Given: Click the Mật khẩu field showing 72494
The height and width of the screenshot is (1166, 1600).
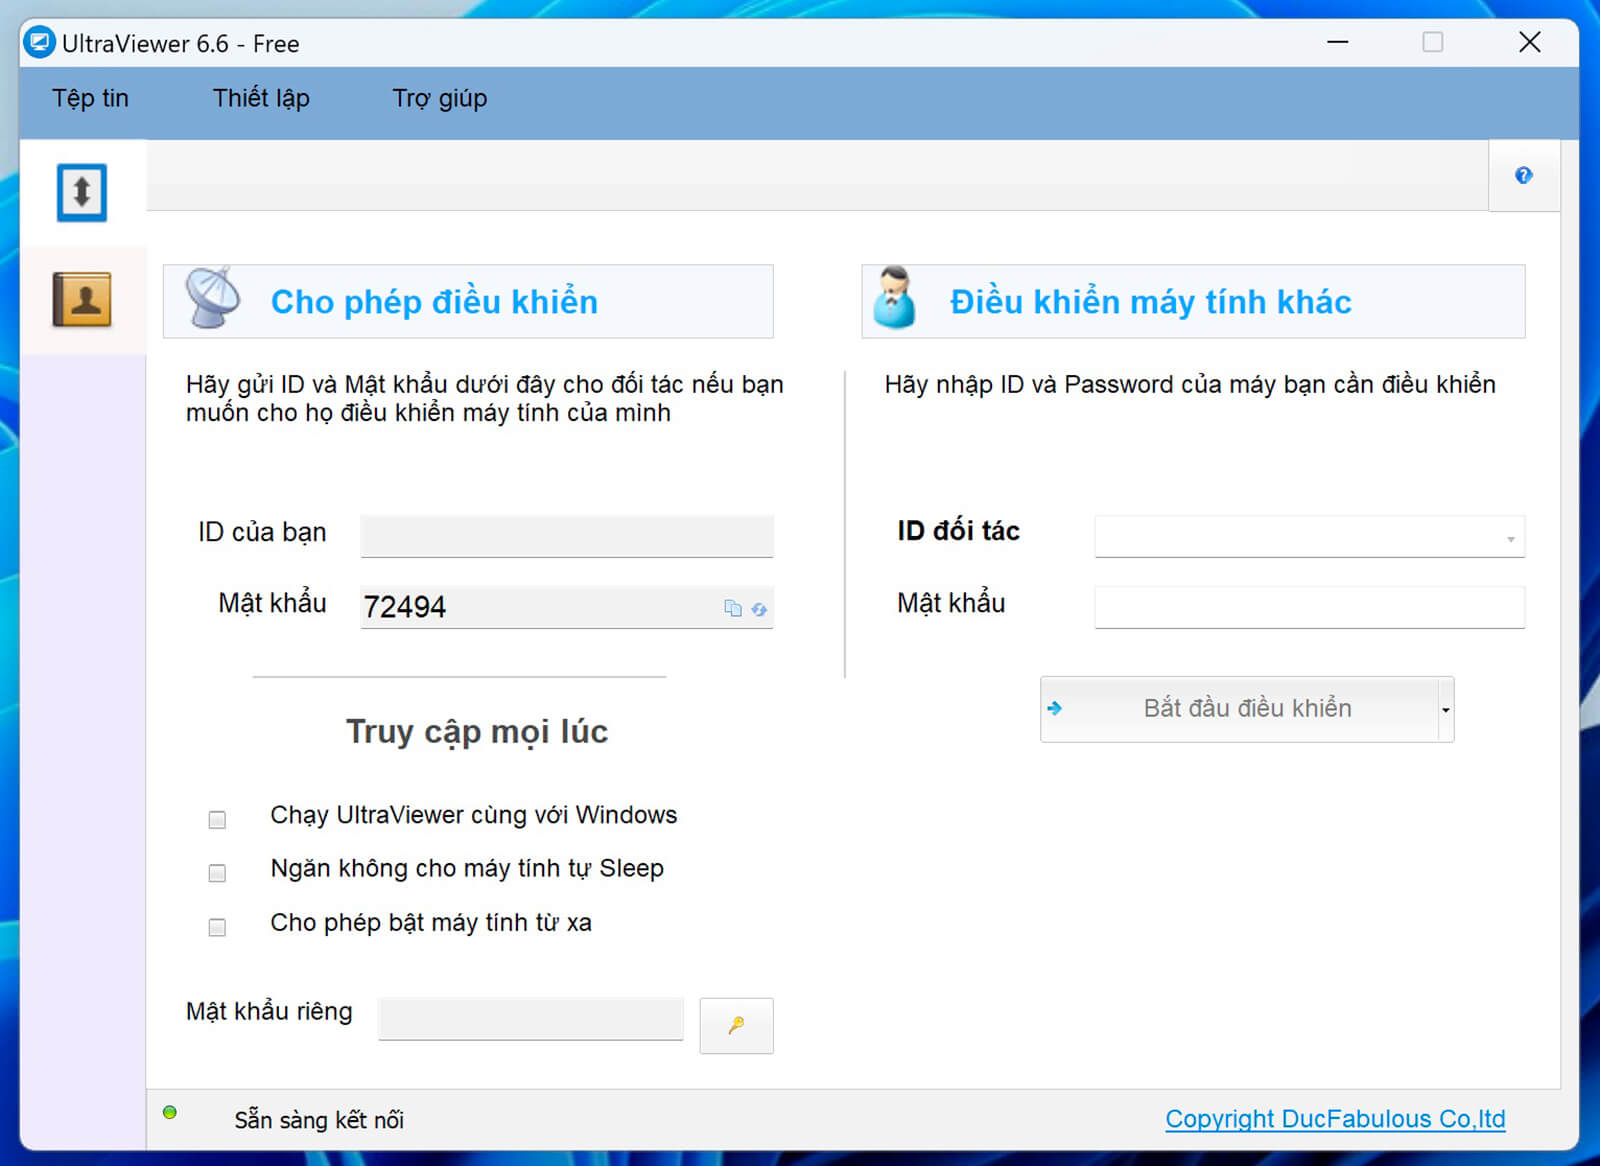Looking at the screenshot, I should point(567,607).
